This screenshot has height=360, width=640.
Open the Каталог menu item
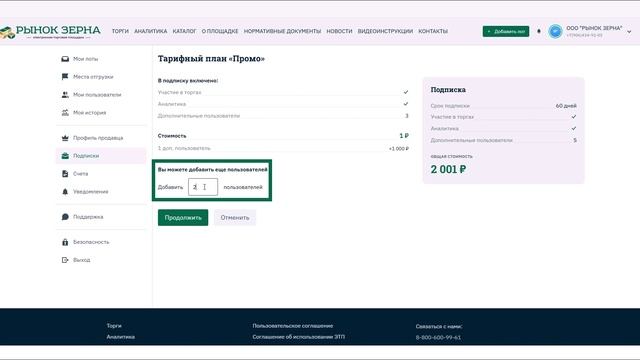[184, 31]
